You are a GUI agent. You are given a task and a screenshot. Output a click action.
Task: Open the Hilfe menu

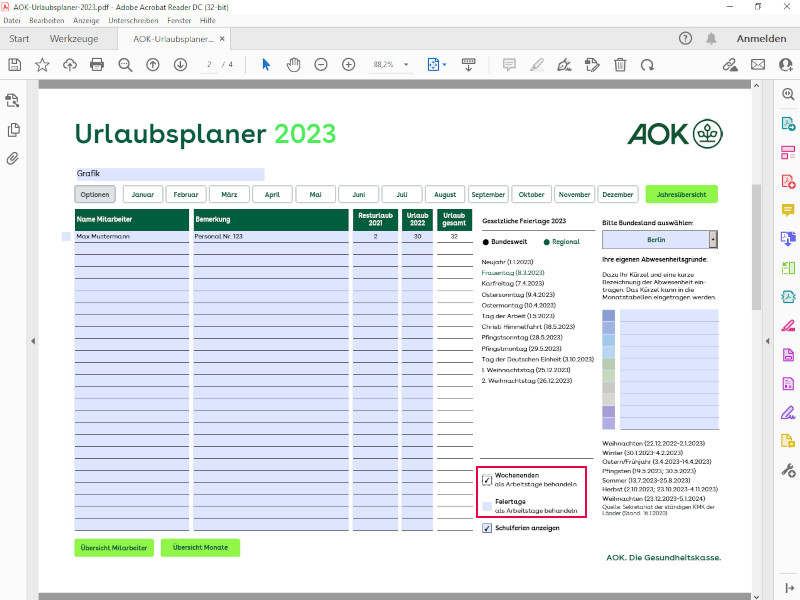pos(208,20)
